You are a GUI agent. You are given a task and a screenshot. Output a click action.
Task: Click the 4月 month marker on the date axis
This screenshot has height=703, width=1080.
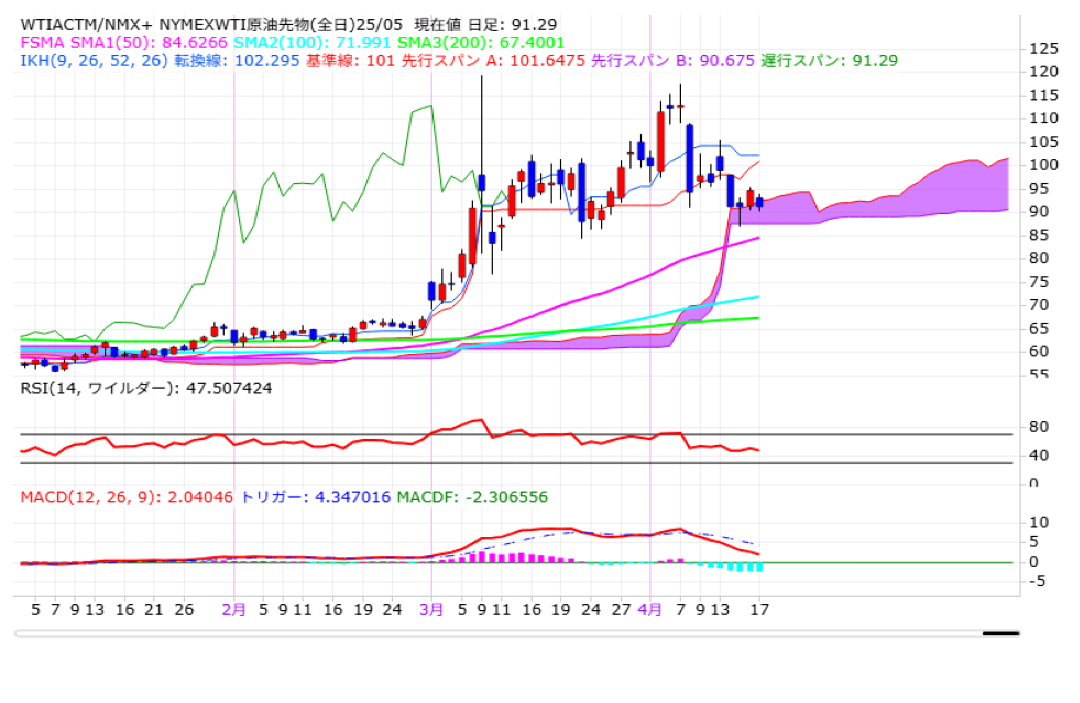click(650, 607)
